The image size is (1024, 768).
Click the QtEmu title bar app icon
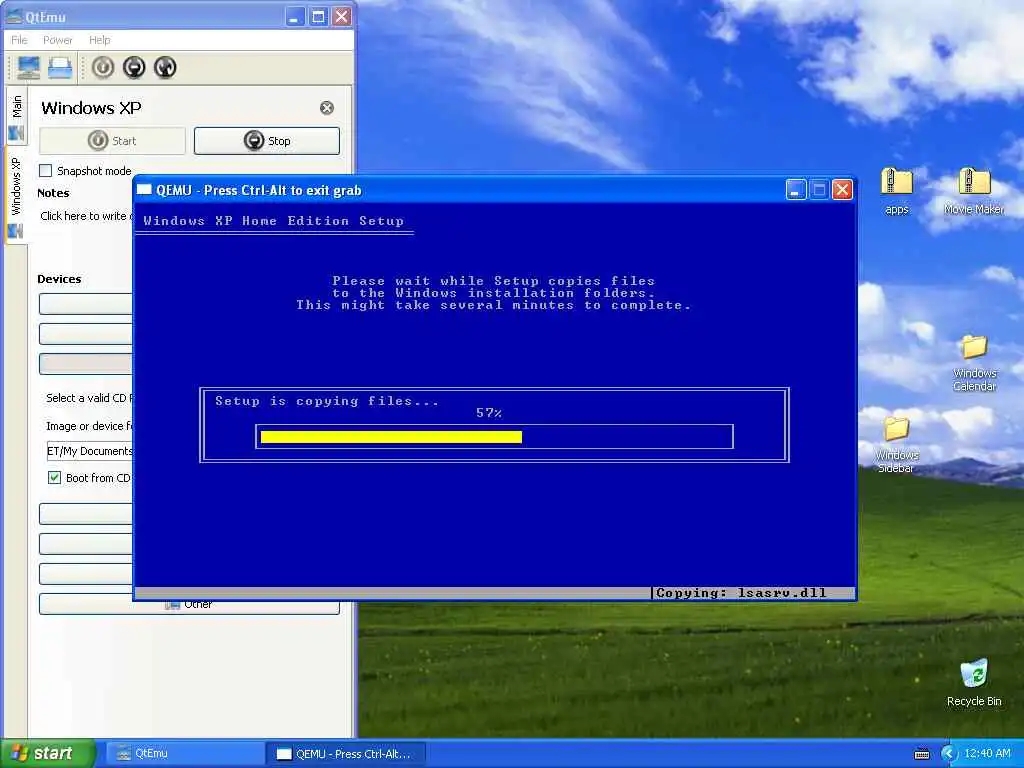point(14,16)
